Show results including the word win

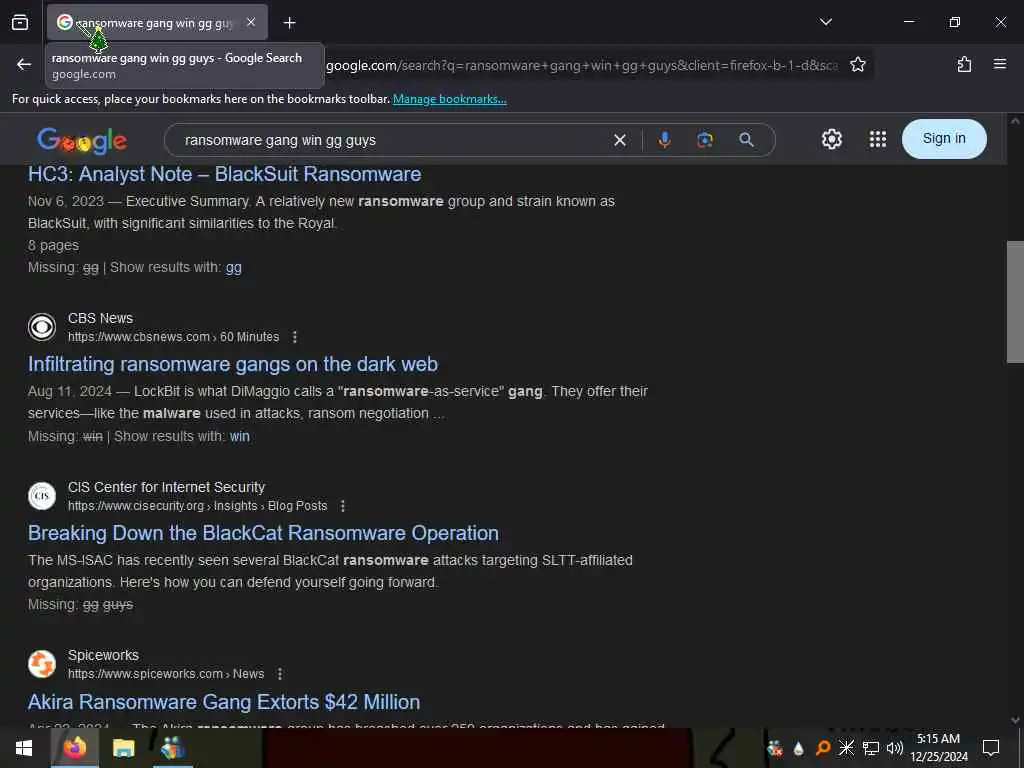[240, 436]
